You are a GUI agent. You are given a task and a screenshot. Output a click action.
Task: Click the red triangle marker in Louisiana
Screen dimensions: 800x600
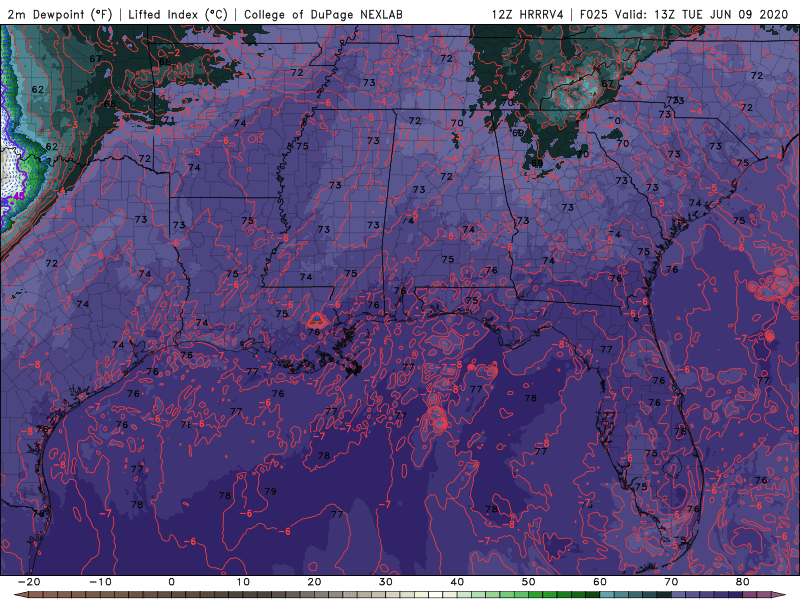pyautogui.click(x=316, y=320)
